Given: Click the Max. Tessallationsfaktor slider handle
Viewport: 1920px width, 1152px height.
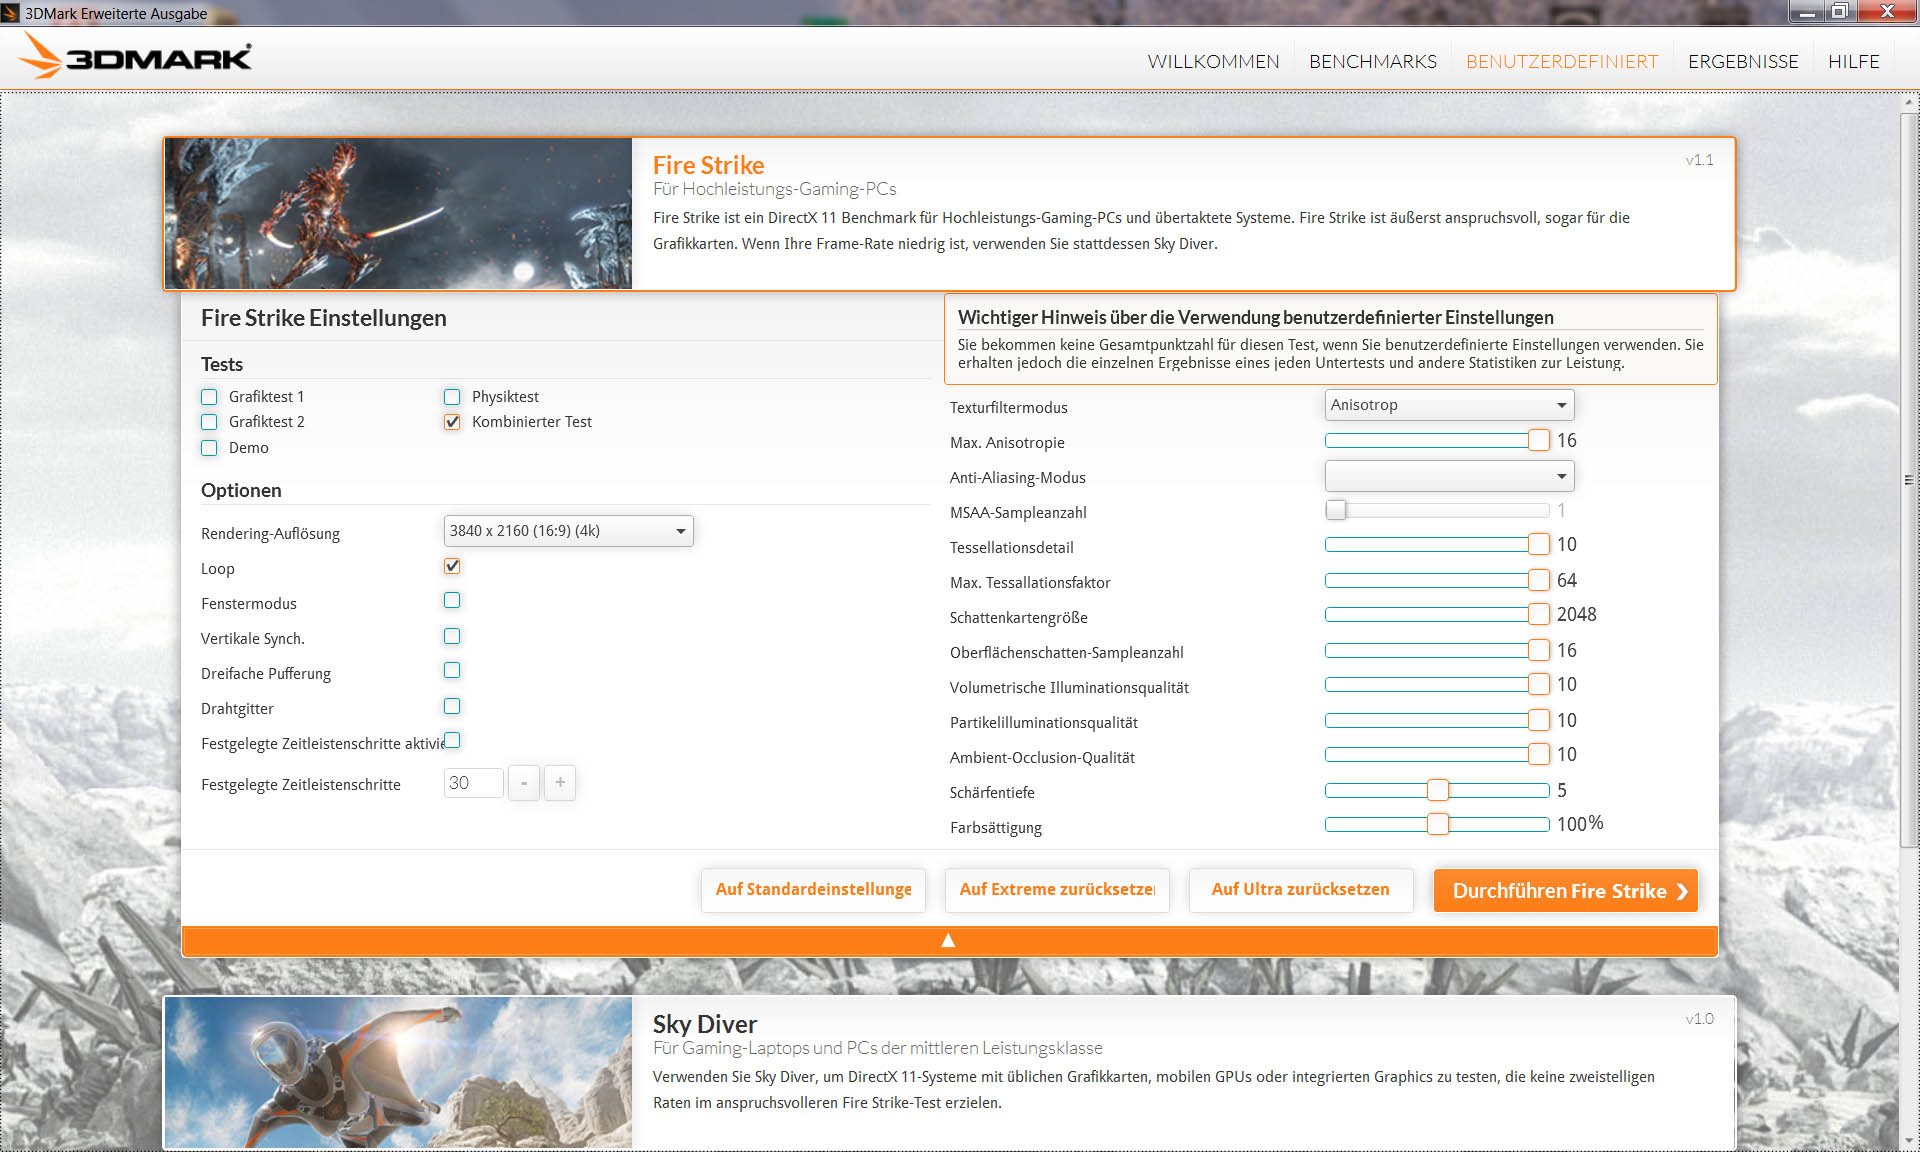Looking at the screenshot, I should coord(1539,580).
